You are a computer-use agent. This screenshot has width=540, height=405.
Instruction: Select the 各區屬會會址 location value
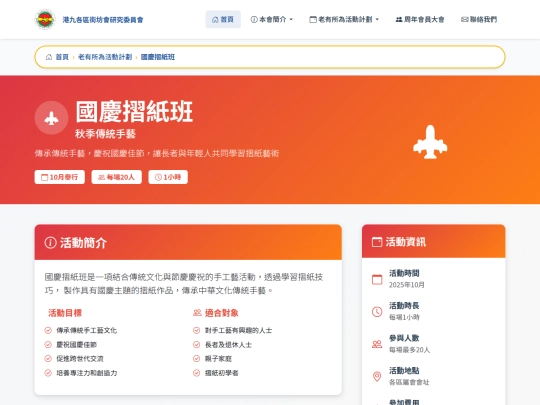coord(409,382)
